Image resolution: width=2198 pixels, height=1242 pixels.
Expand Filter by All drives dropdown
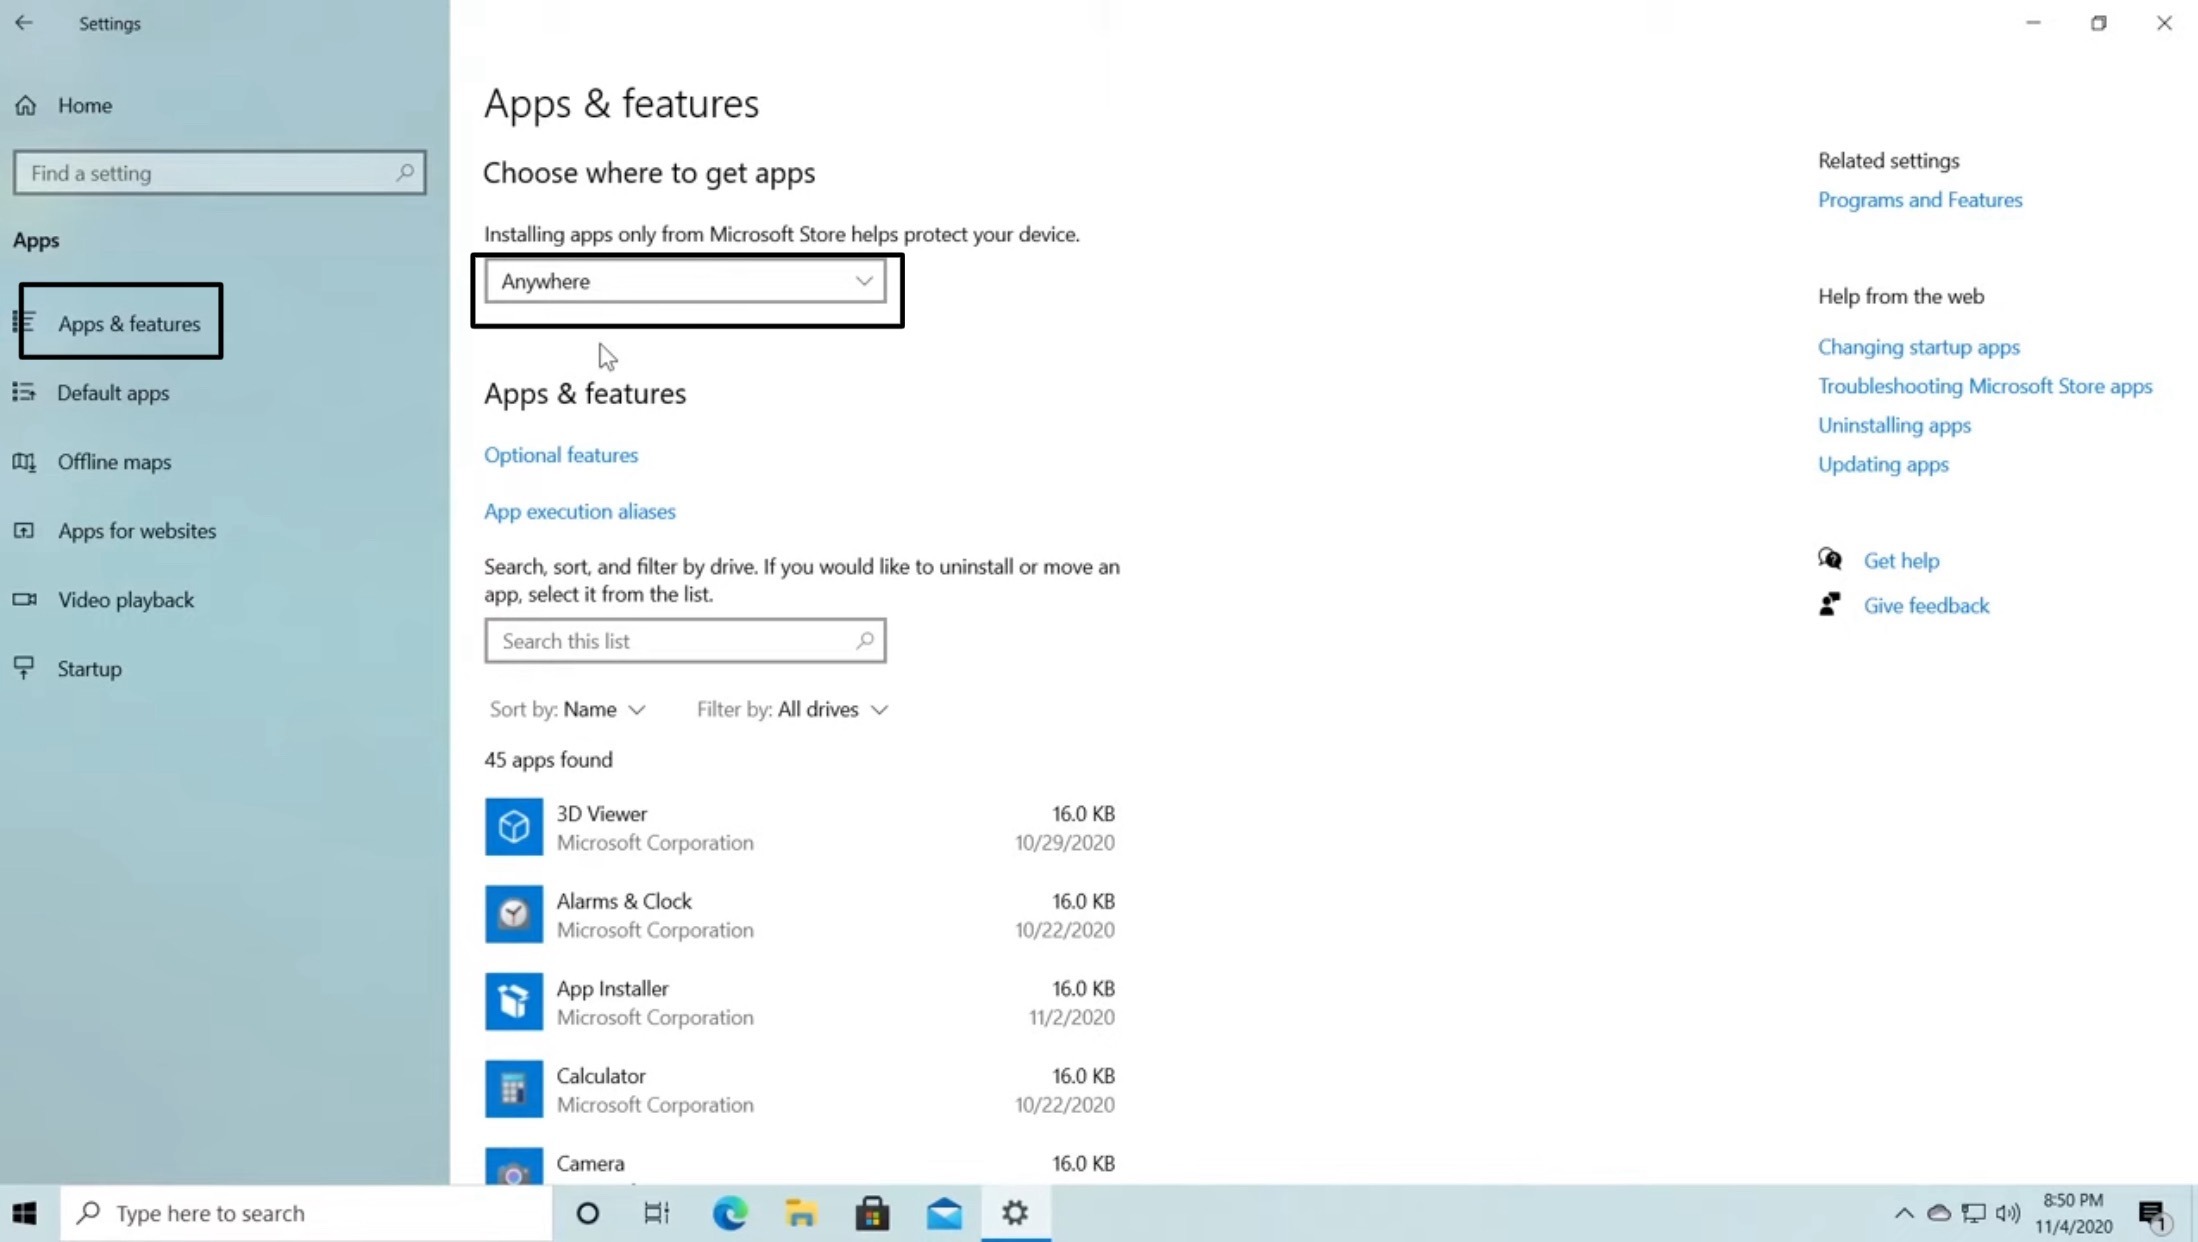[792, 709]
